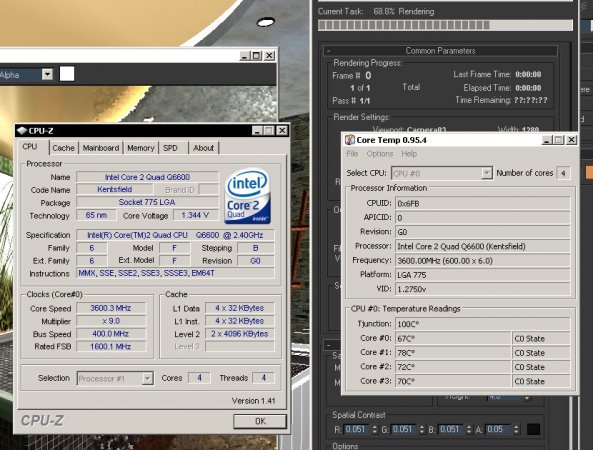
Task: Minimize the Core Temp window
Action: click(x=546, y=140)
